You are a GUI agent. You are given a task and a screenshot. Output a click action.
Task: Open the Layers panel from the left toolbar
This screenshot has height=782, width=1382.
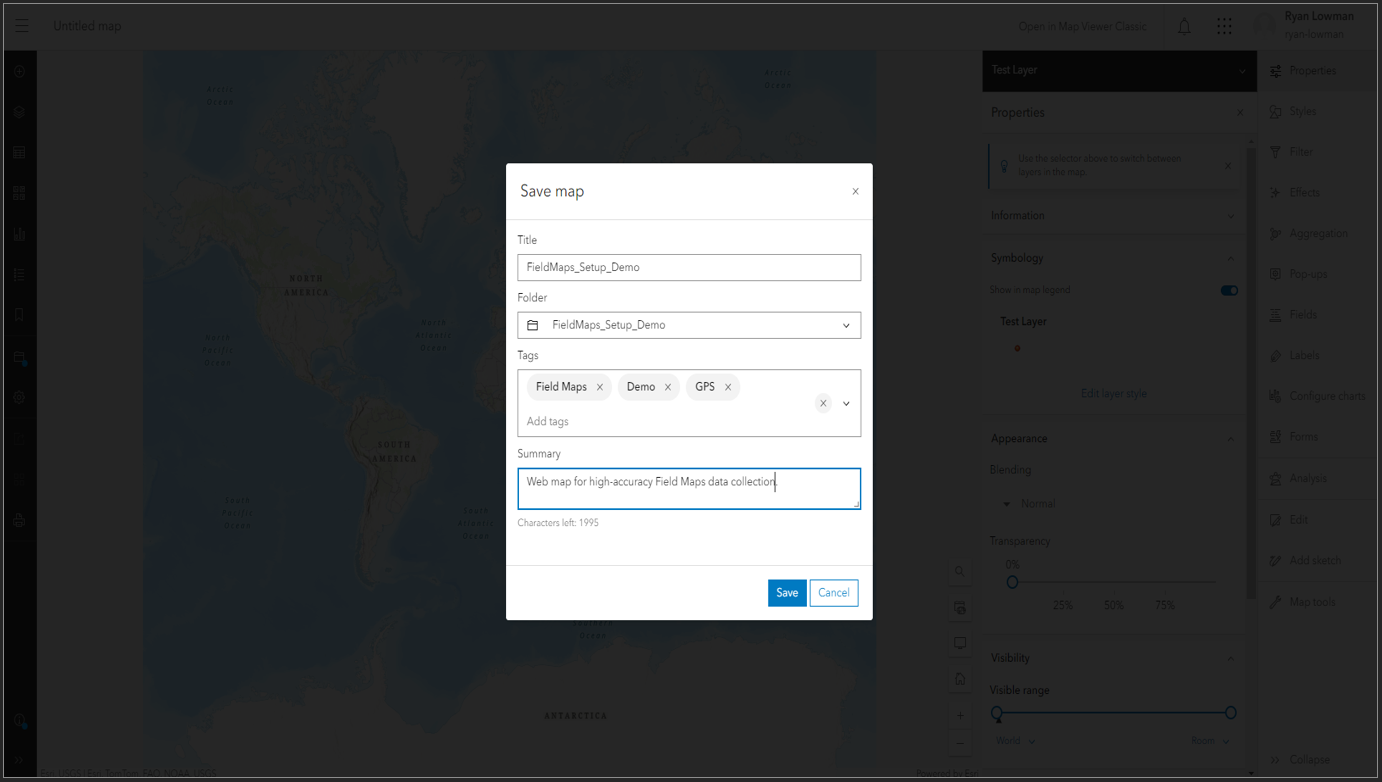coord(19,112)
